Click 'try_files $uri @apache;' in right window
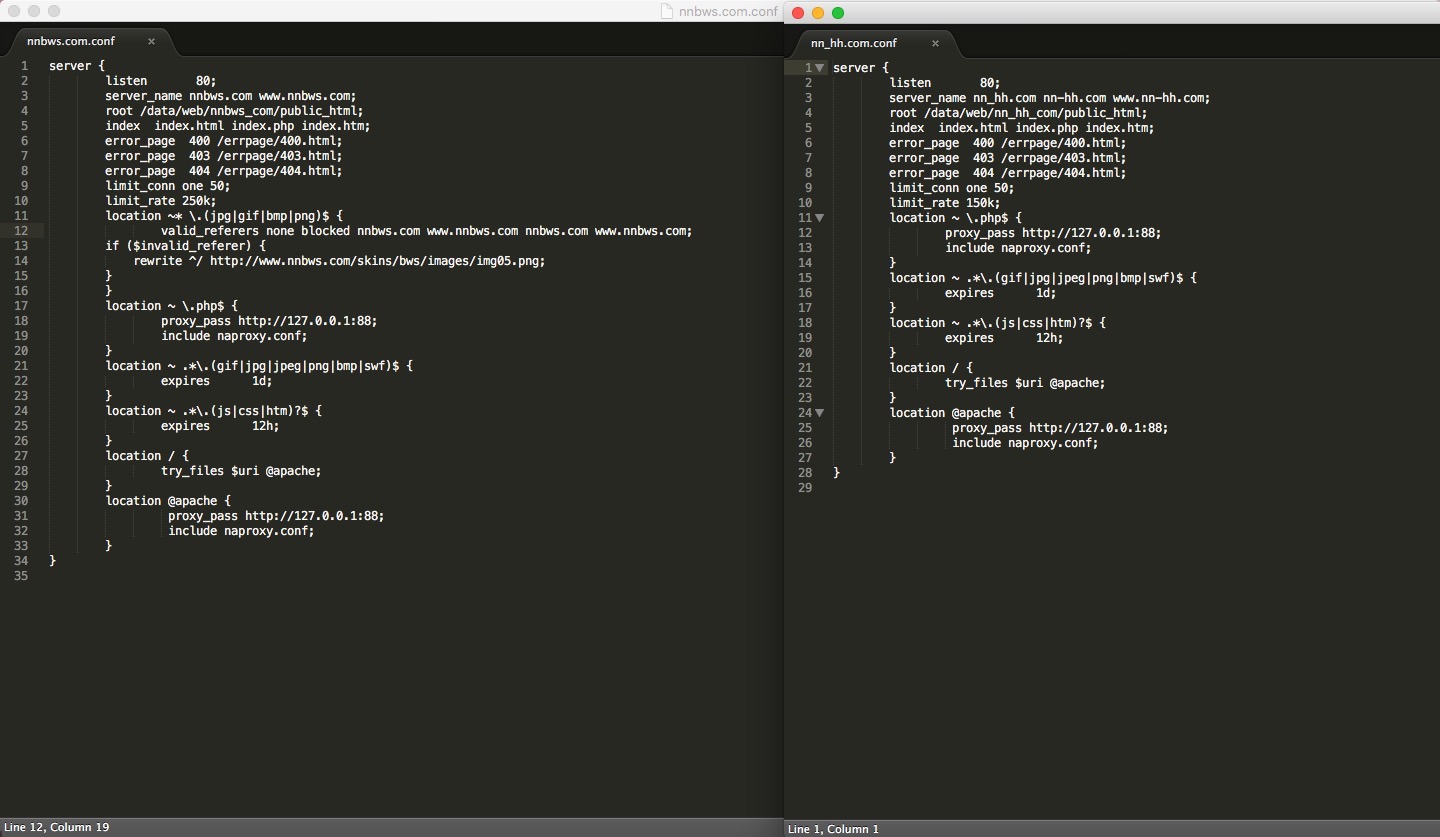This screenshot has width=1440, height=837. pos(1025,383)
